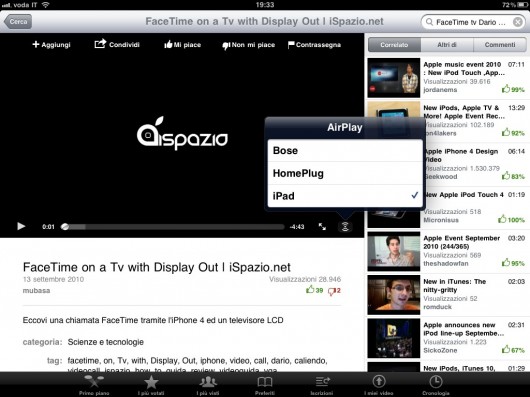Go back with the Cerca button

[x=18, y=22]
